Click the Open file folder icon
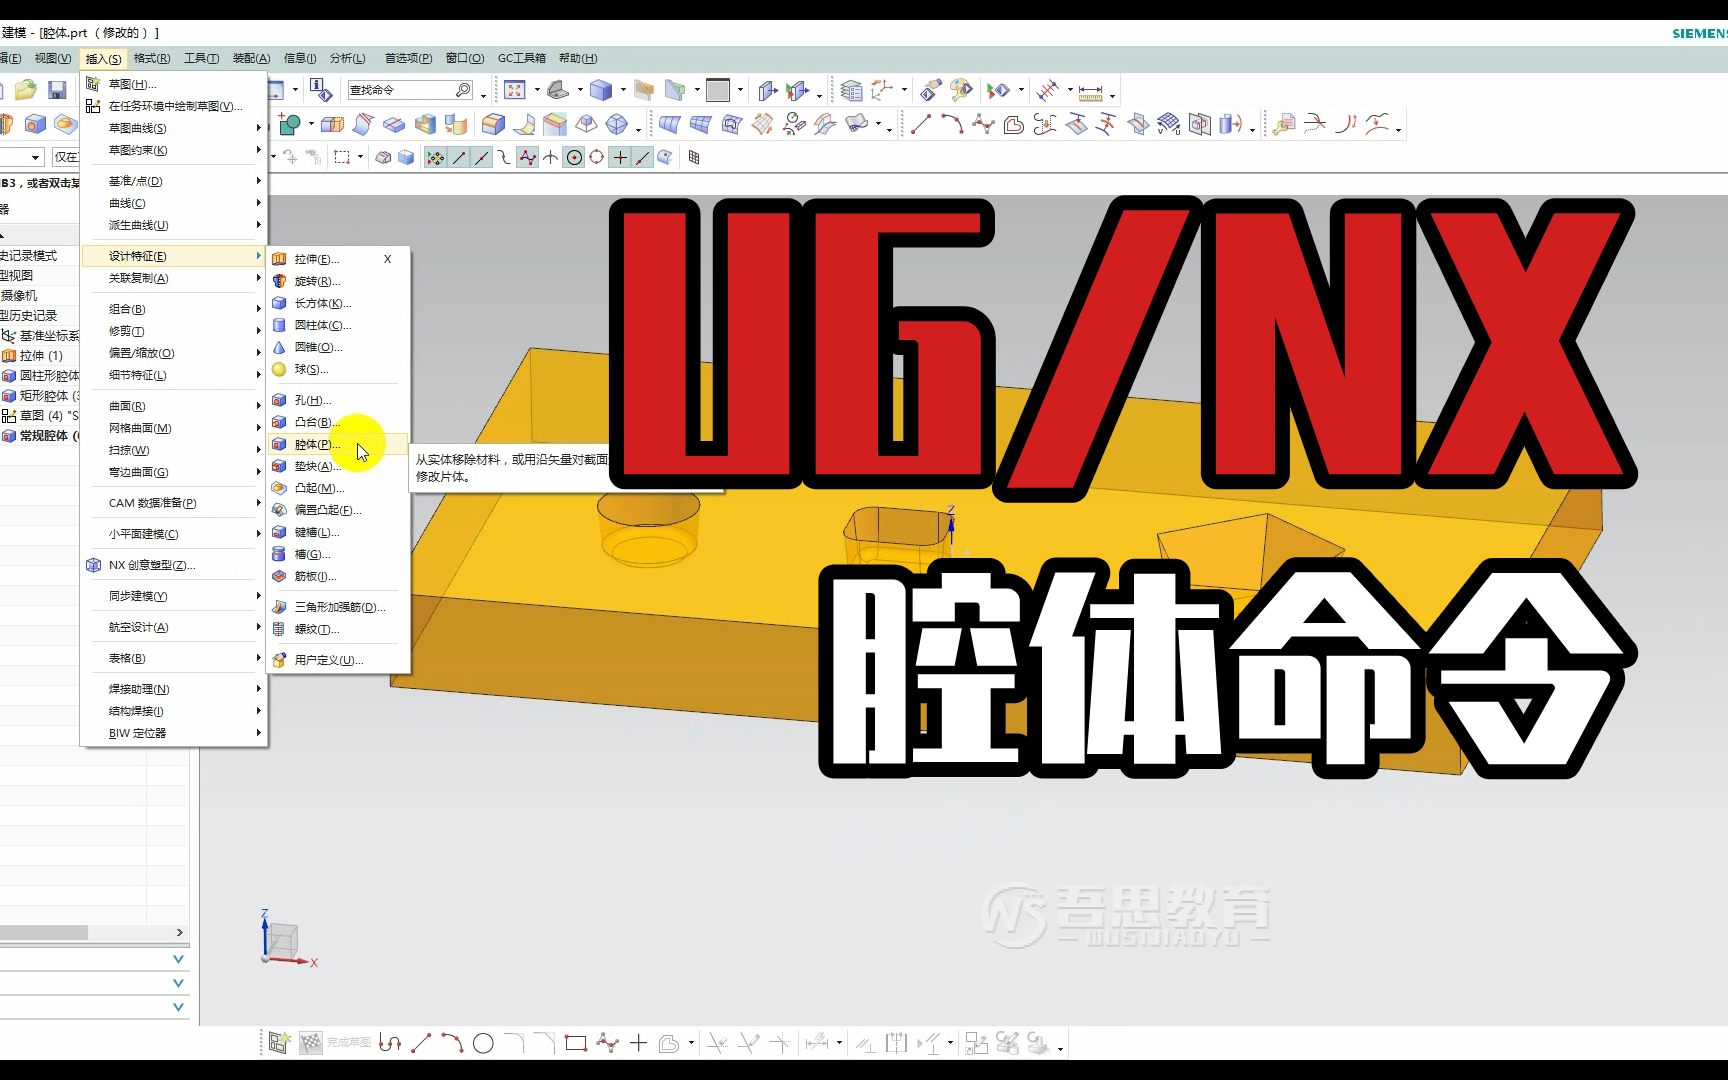The height and width of the screenshot is (1080, 1728). [26, 90]
